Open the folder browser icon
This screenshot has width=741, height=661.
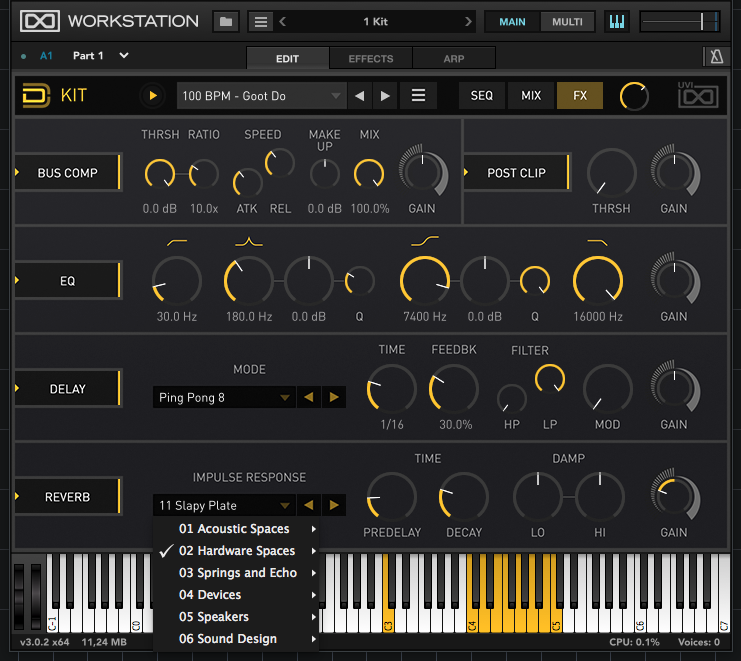coord(226,21)
